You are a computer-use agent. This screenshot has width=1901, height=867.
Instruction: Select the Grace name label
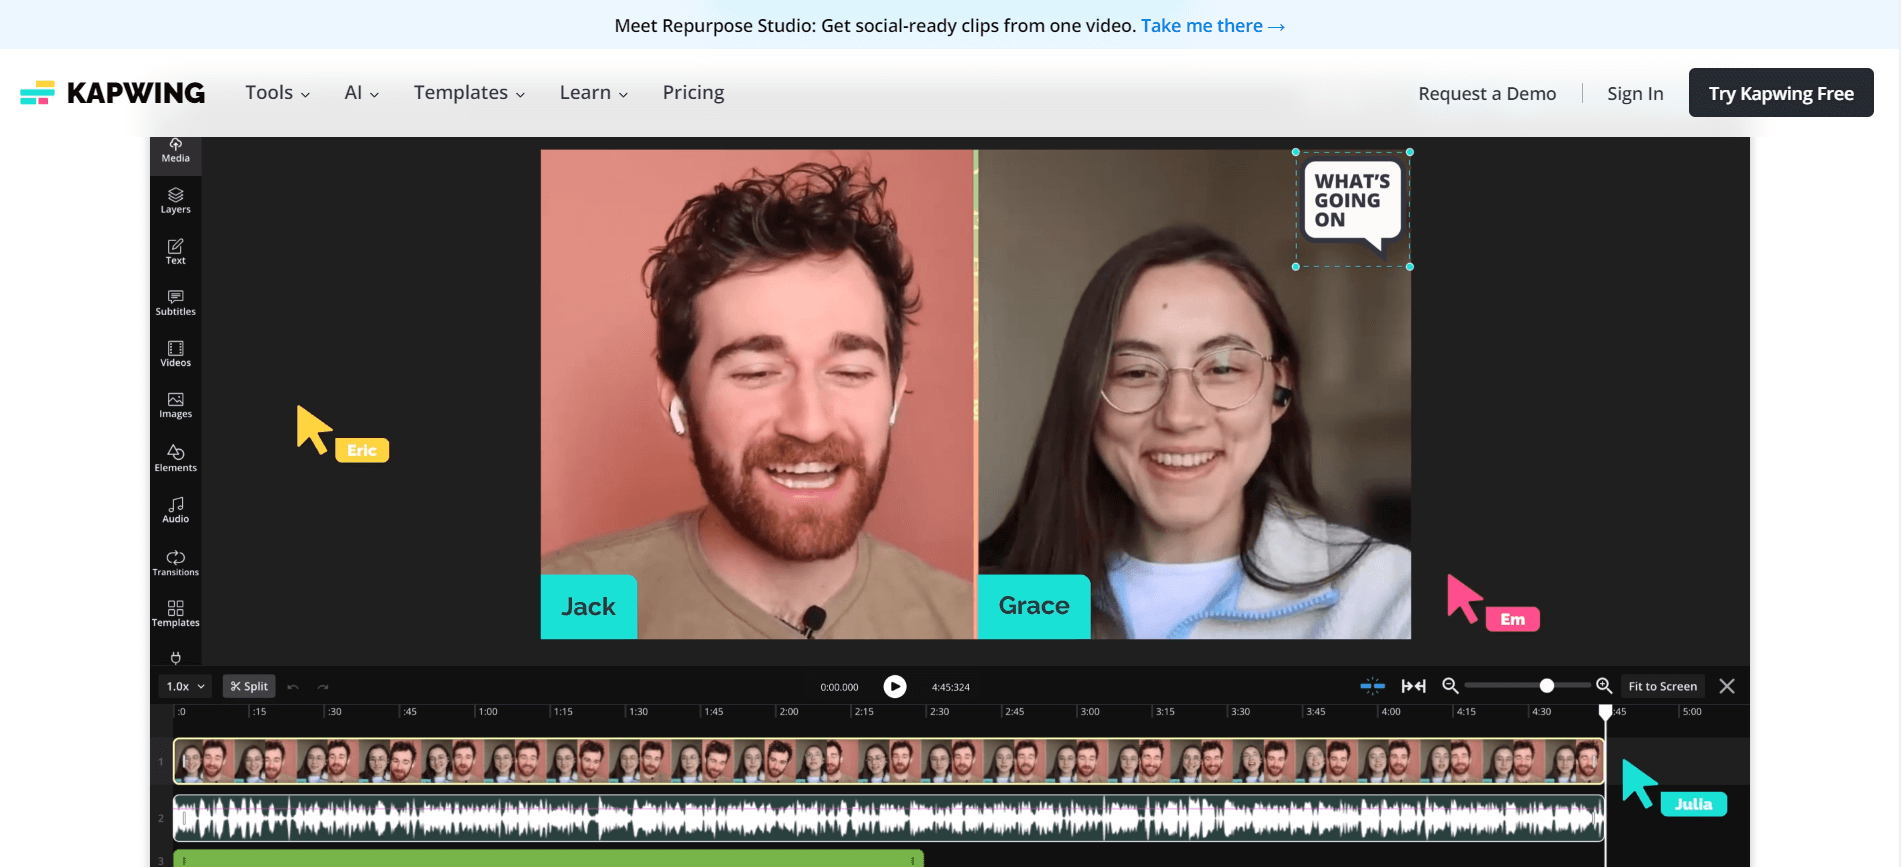click(1033, 606)
